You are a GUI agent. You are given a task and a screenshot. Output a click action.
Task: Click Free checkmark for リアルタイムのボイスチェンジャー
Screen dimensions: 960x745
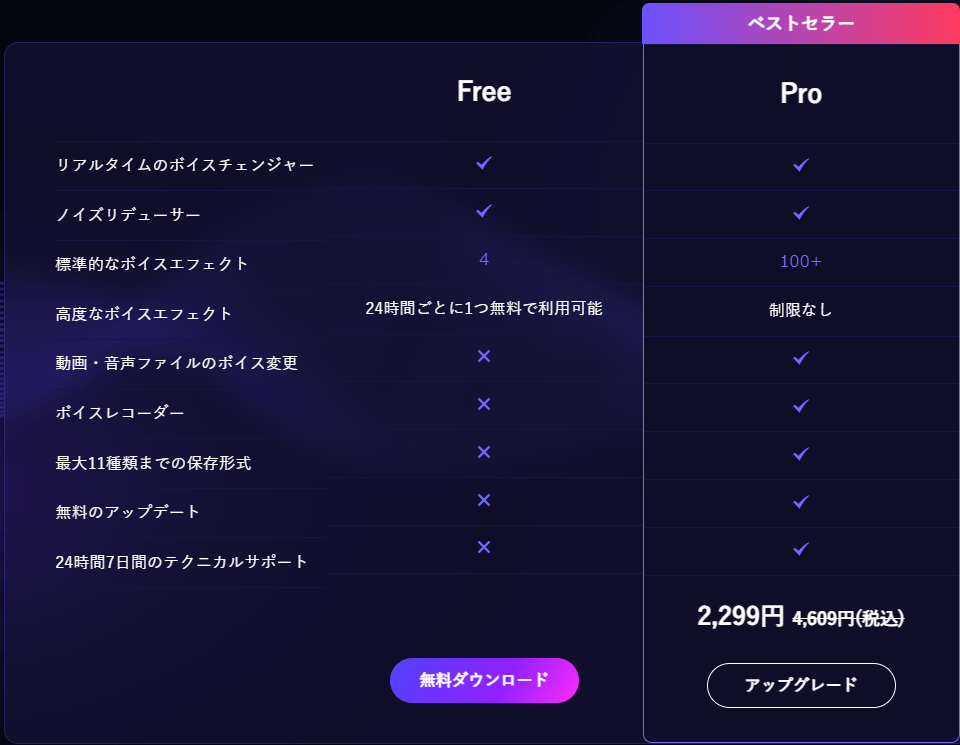484,162
